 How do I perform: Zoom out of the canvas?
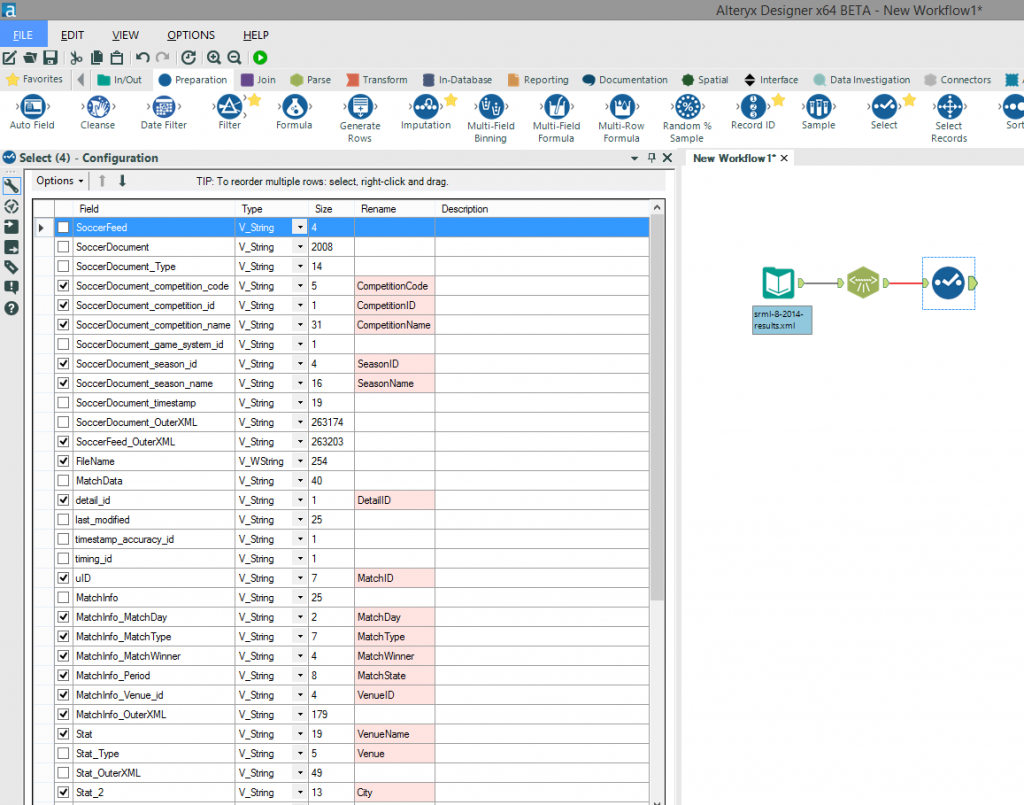click(234, 57)
